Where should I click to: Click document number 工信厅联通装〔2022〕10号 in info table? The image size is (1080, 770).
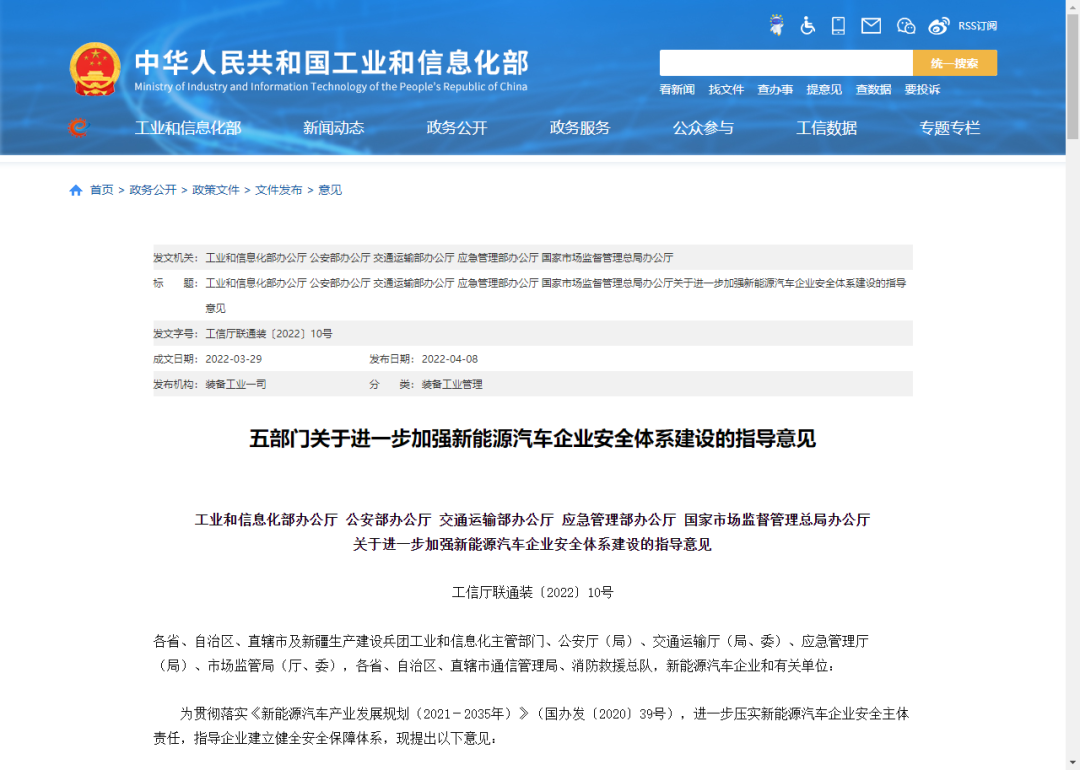tap(269, 334)
